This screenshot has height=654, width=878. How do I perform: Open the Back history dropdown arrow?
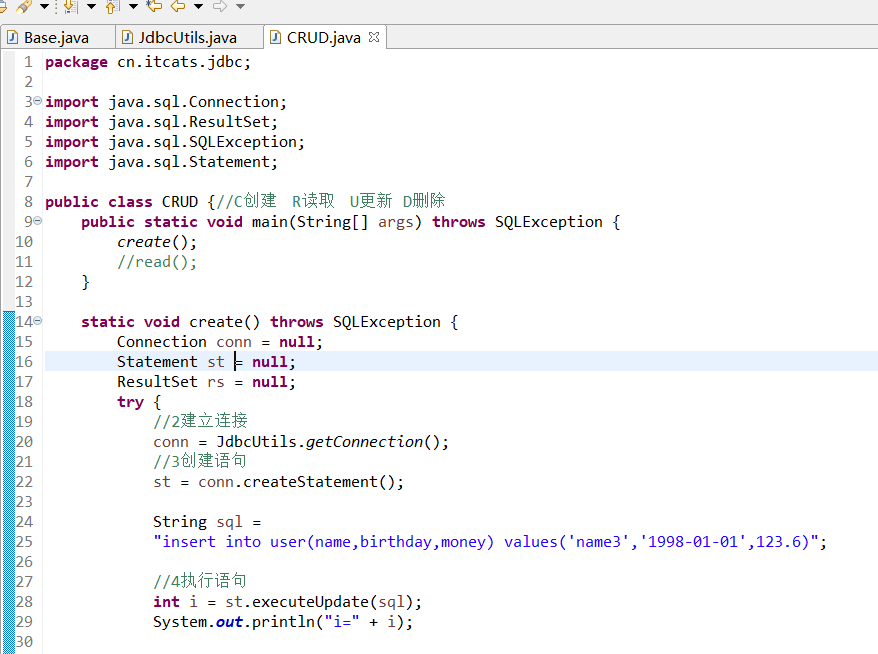click(x=199, y=7)
